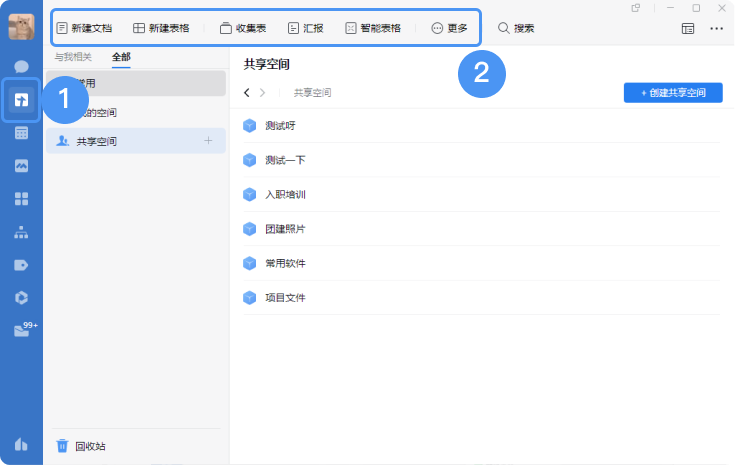The height and width of the screenshot is (465, 735).
Task: Expand the 更多 options menu
Action: (449, 28)
